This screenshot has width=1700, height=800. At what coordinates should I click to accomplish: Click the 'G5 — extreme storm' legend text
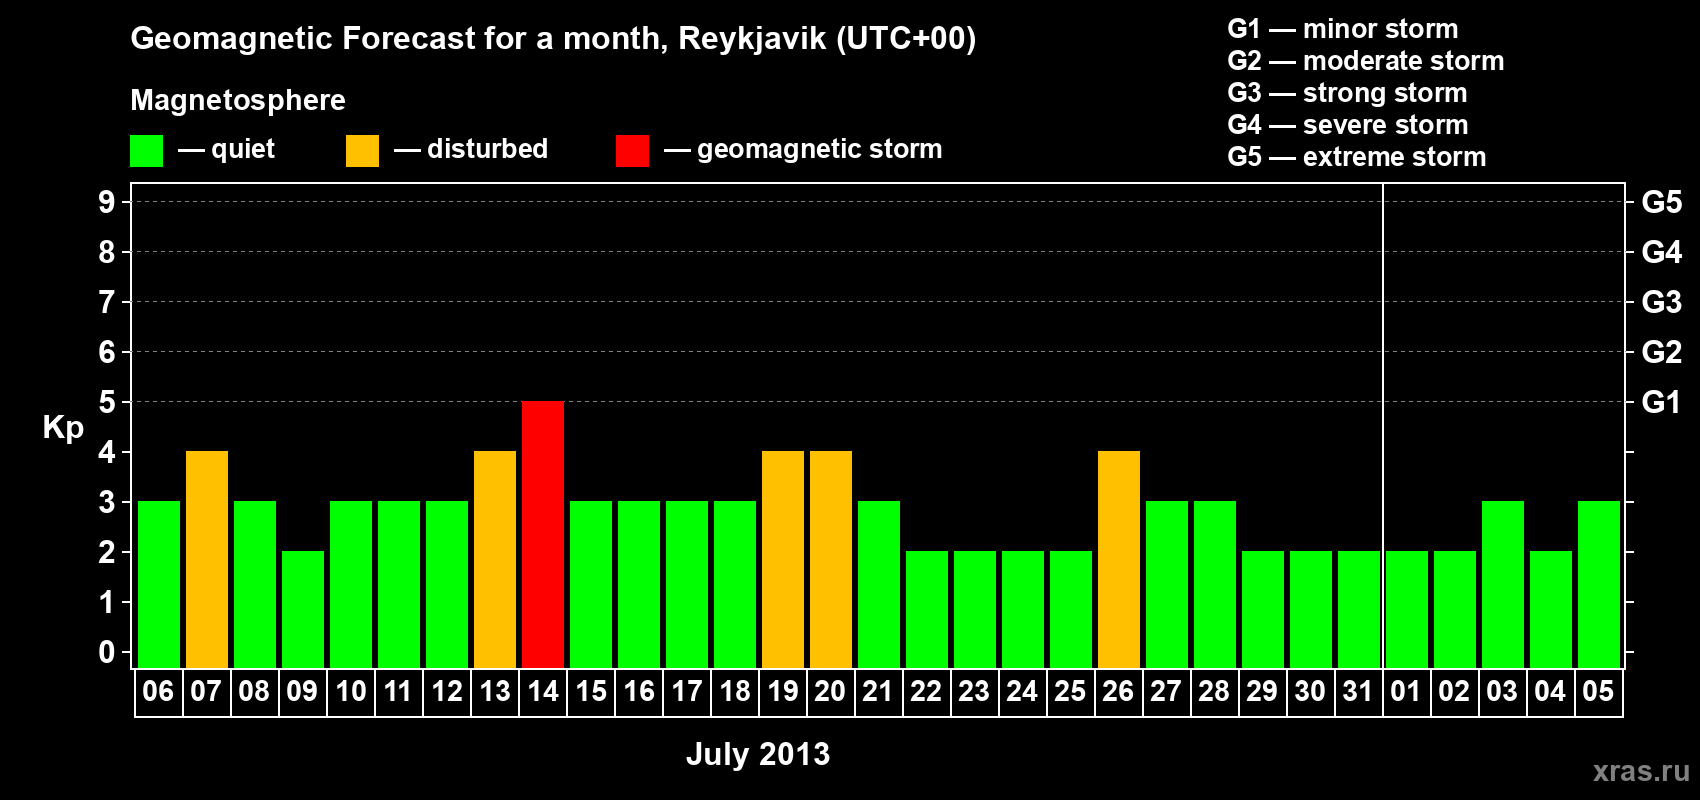1357,157
